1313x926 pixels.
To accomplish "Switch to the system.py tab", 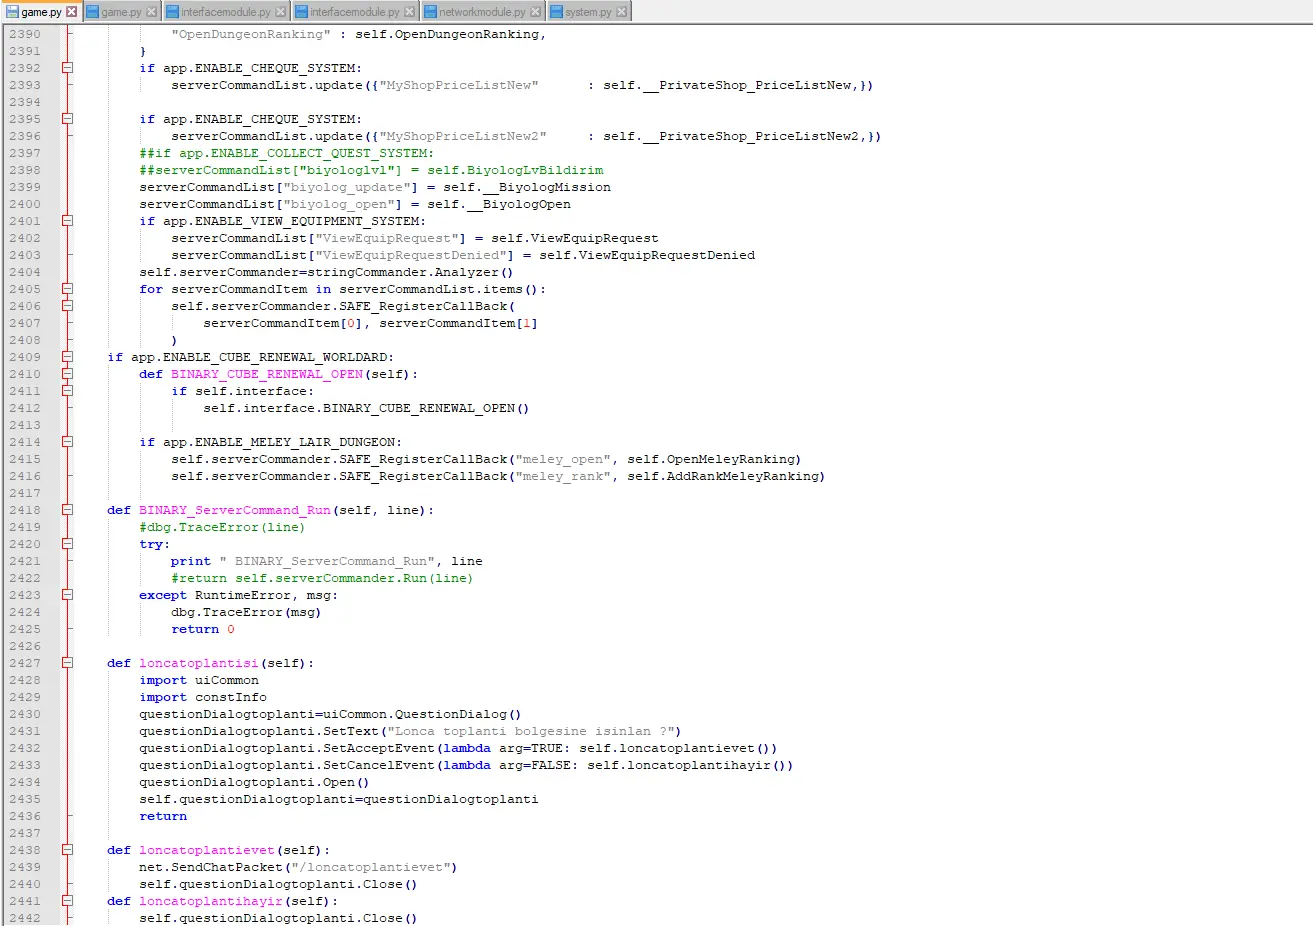I will click(588, 12).
